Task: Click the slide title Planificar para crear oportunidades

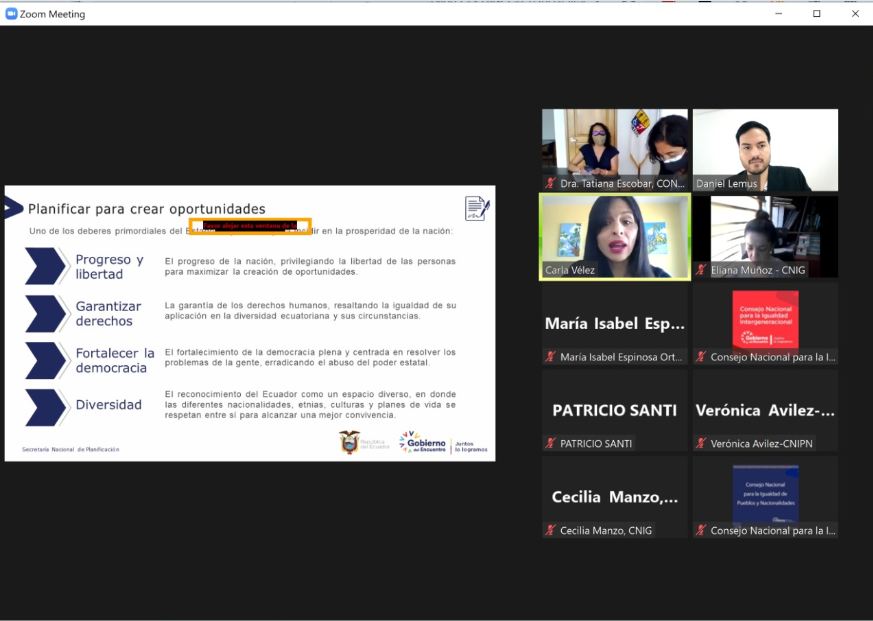Action: coord(146,209)
